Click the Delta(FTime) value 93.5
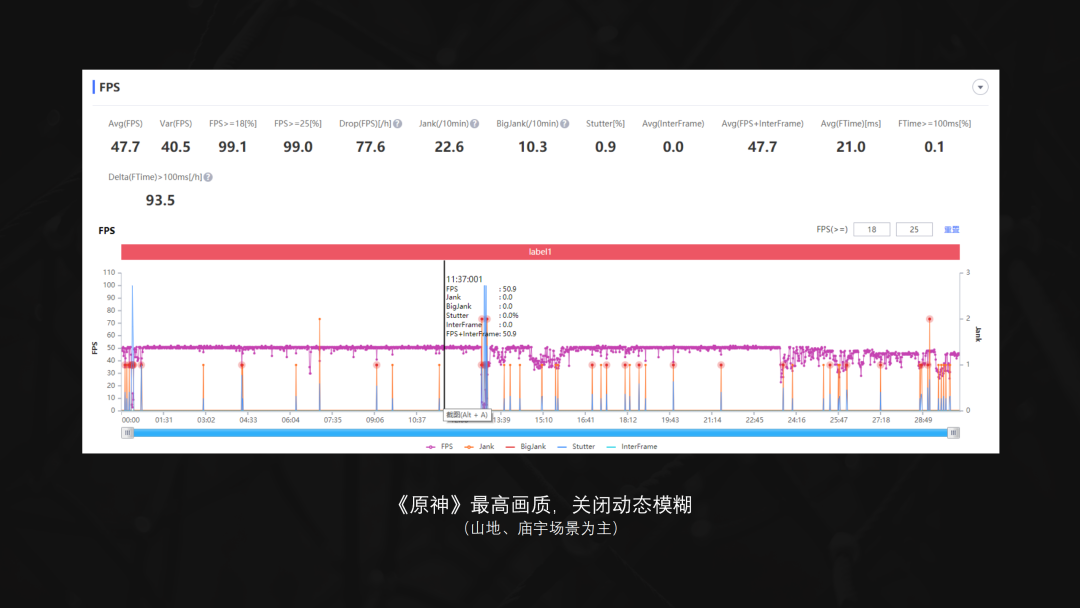The image size is (1080, 608). point(160,200)
